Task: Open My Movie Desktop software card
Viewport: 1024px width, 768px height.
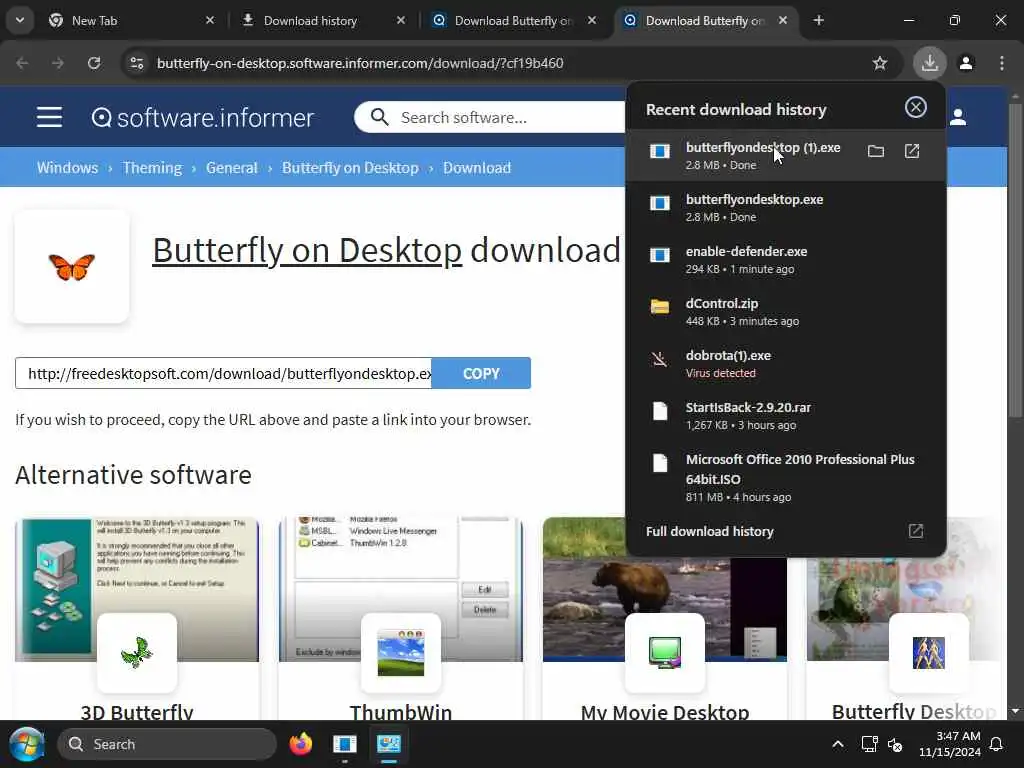Action: [665, 640]
